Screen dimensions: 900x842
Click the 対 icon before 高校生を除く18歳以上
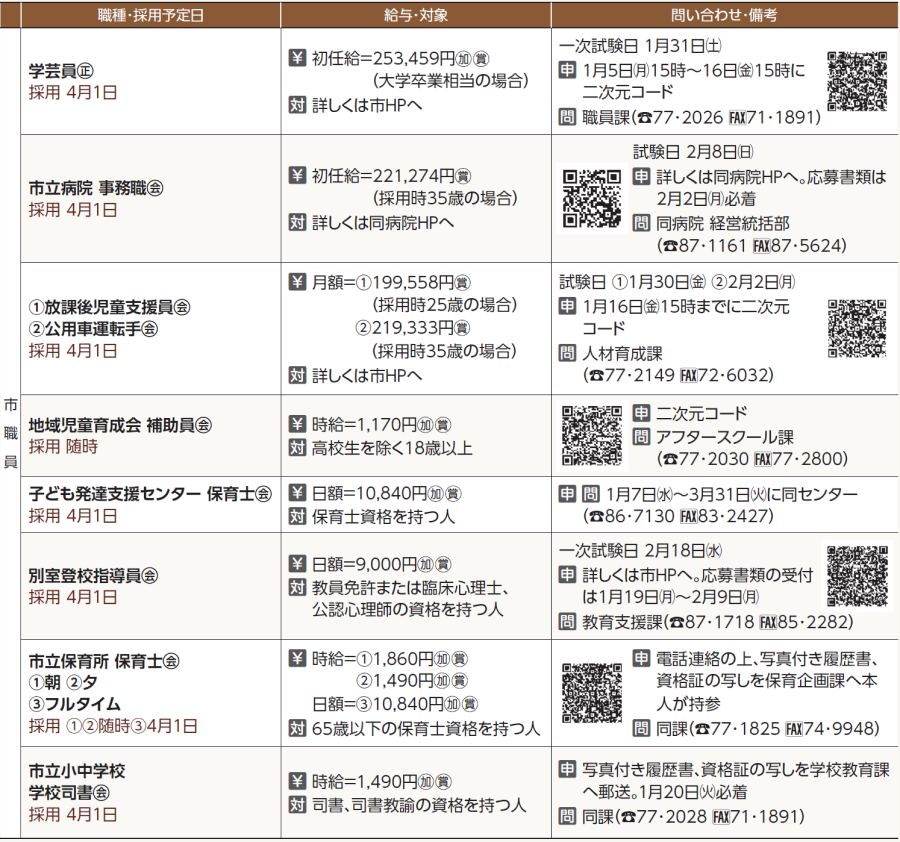(297, 447)
